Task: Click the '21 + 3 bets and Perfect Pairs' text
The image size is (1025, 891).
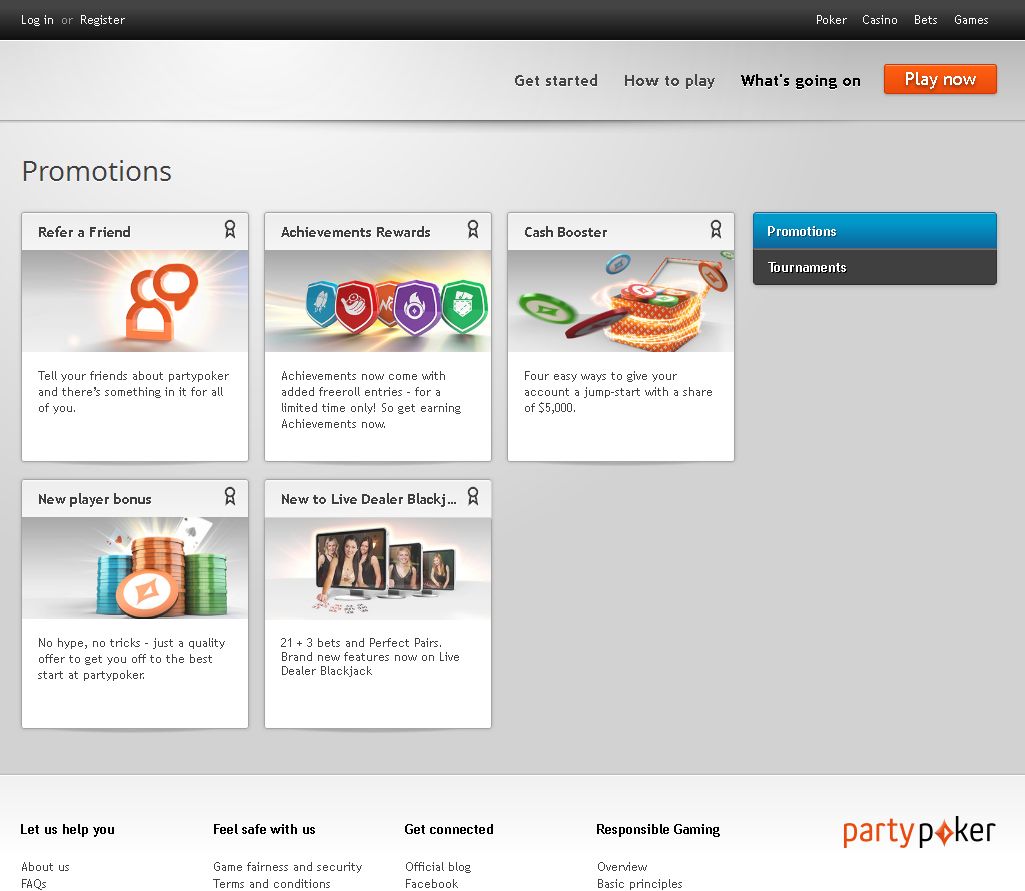Action: [x=370, y=656]
